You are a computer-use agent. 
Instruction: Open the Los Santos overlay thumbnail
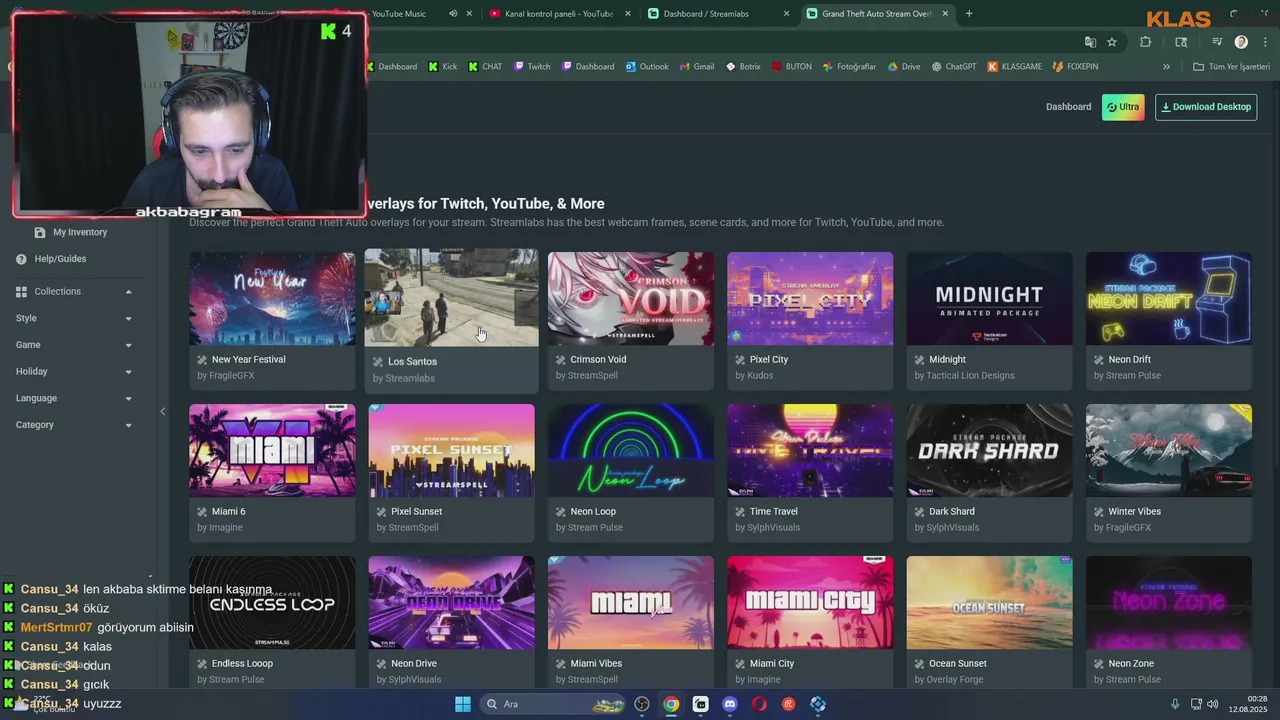point(451,297)
